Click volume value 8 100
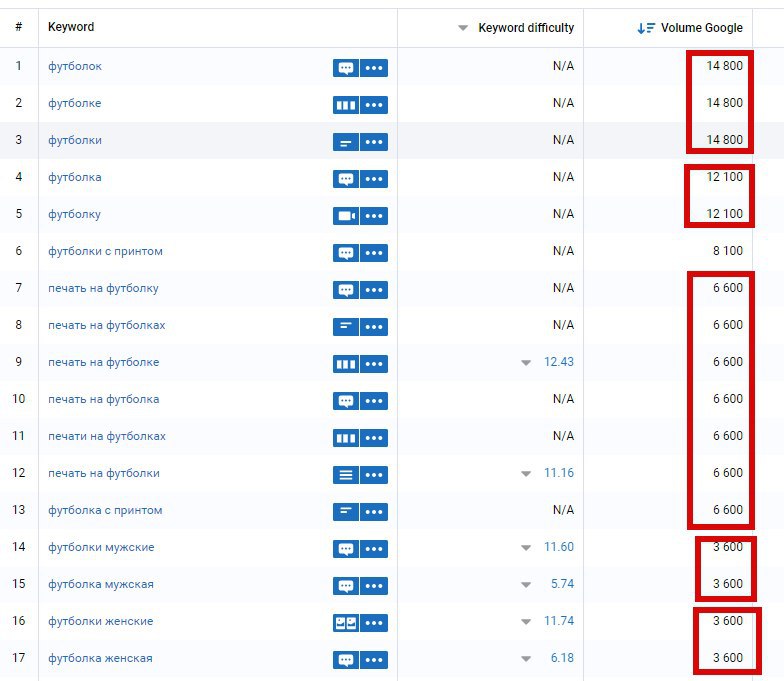This screenshot has width=784, height=681. click(728, 251)
